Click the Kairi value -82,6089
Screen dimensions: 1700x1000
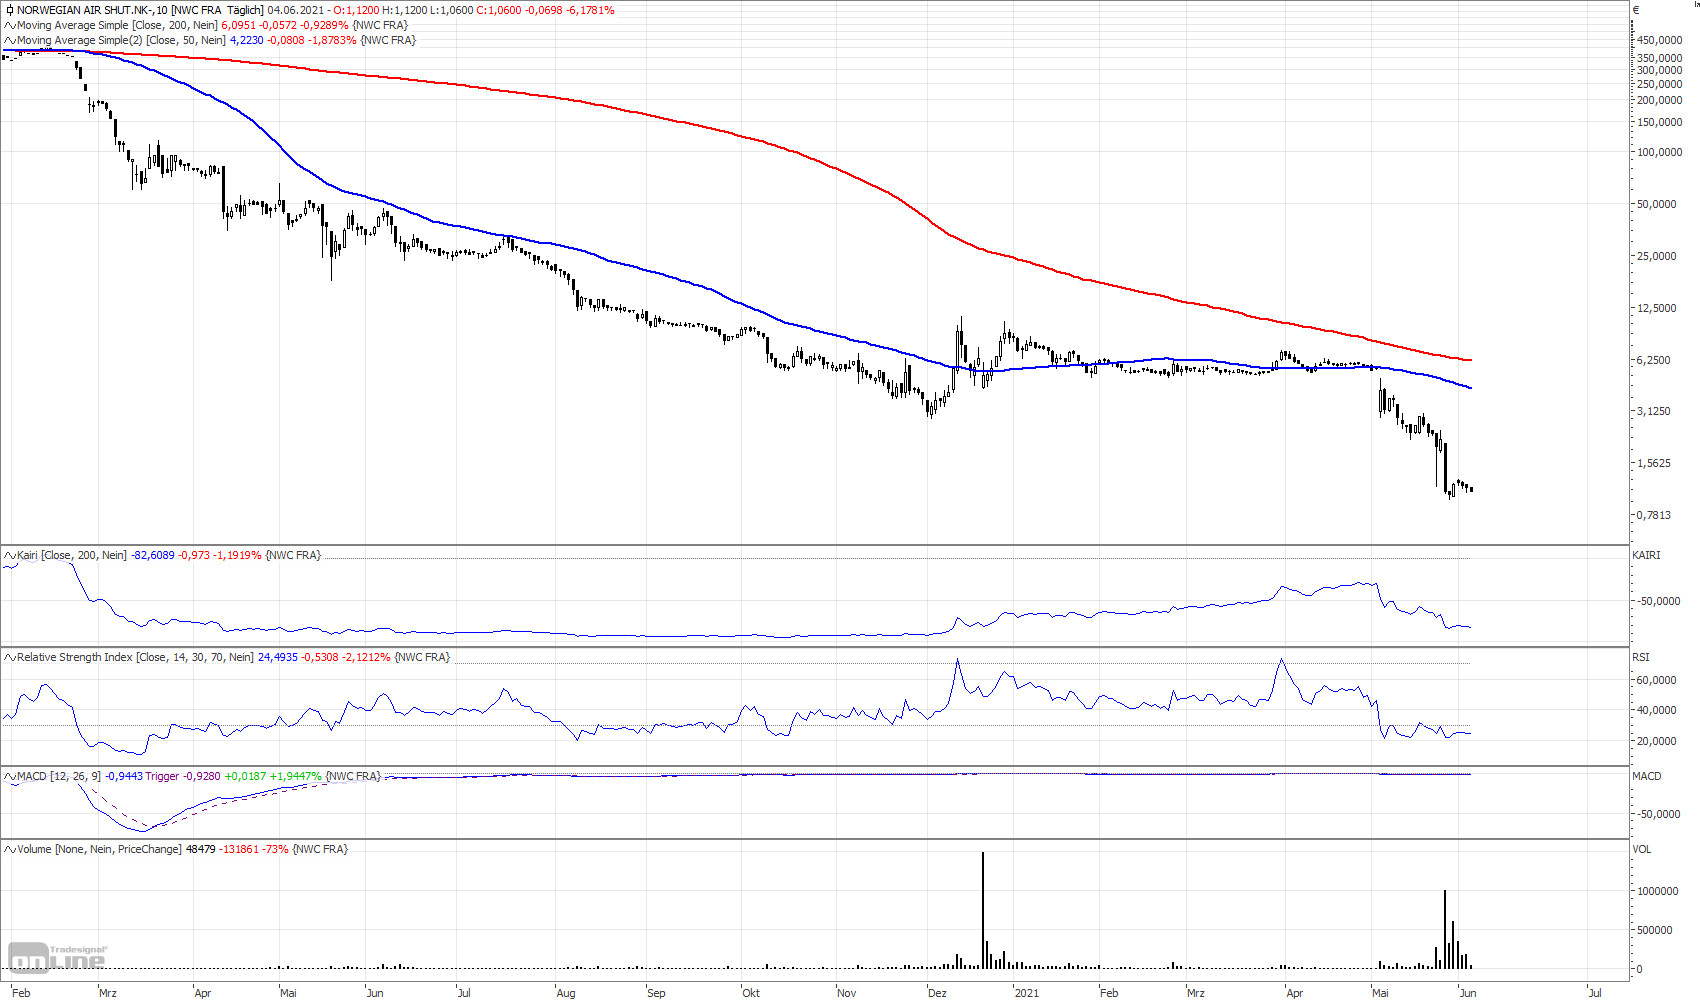coord(153,555)
